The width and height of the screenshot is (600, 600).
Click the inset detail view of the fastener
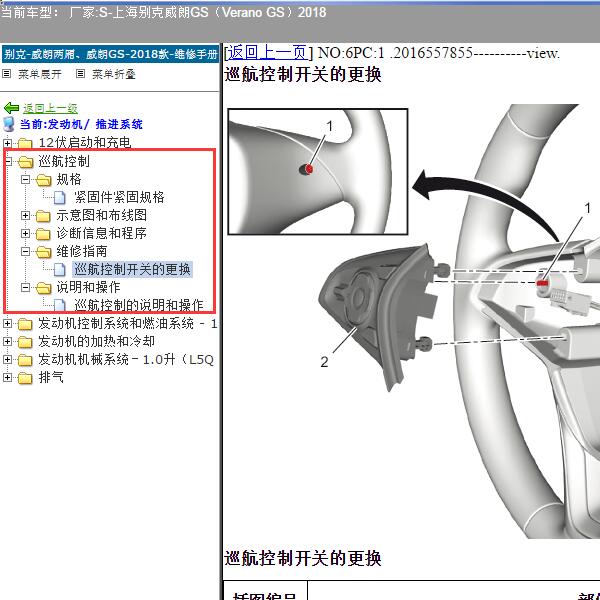point(318,171)
